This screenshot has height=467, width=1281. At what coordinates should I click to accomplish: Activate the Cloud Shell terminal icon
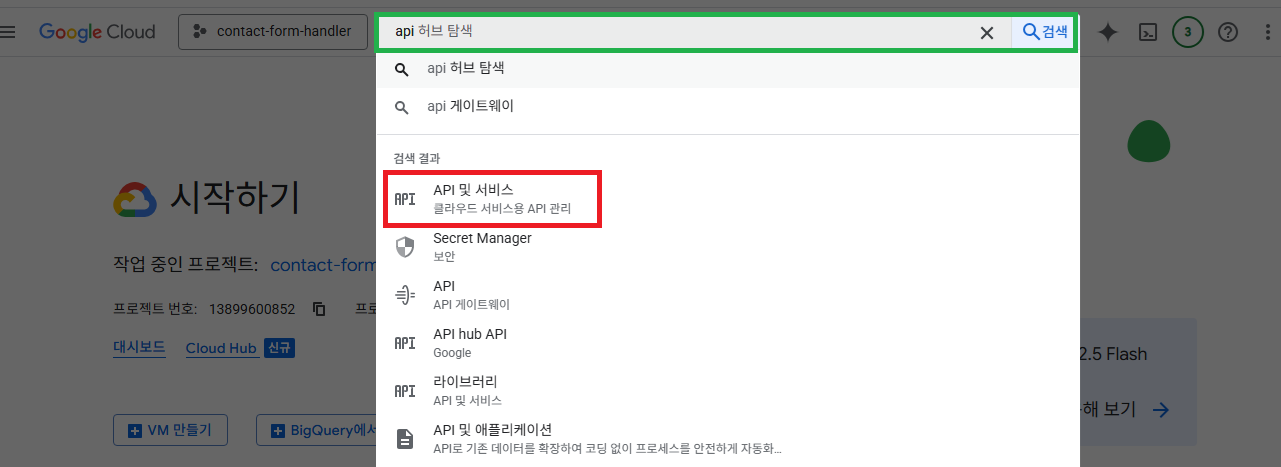point(1149,32)
